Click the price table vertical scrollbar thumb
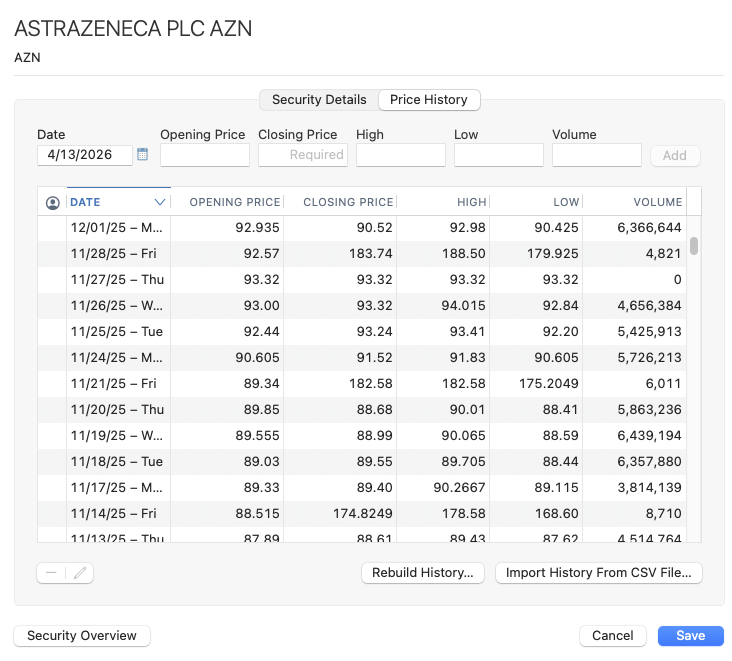The height and width of the screenshot is (661, 732). 694,246
